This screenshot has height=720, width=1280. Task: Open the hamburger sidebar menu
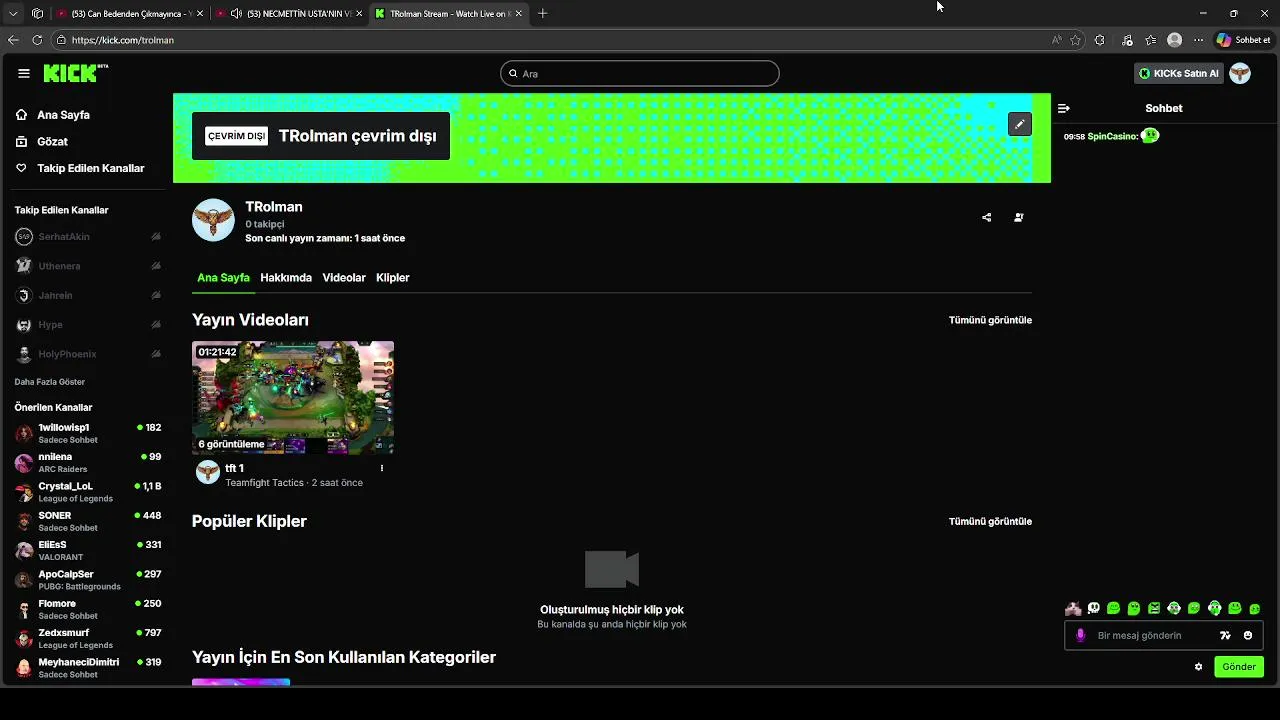tap(24, 73)
